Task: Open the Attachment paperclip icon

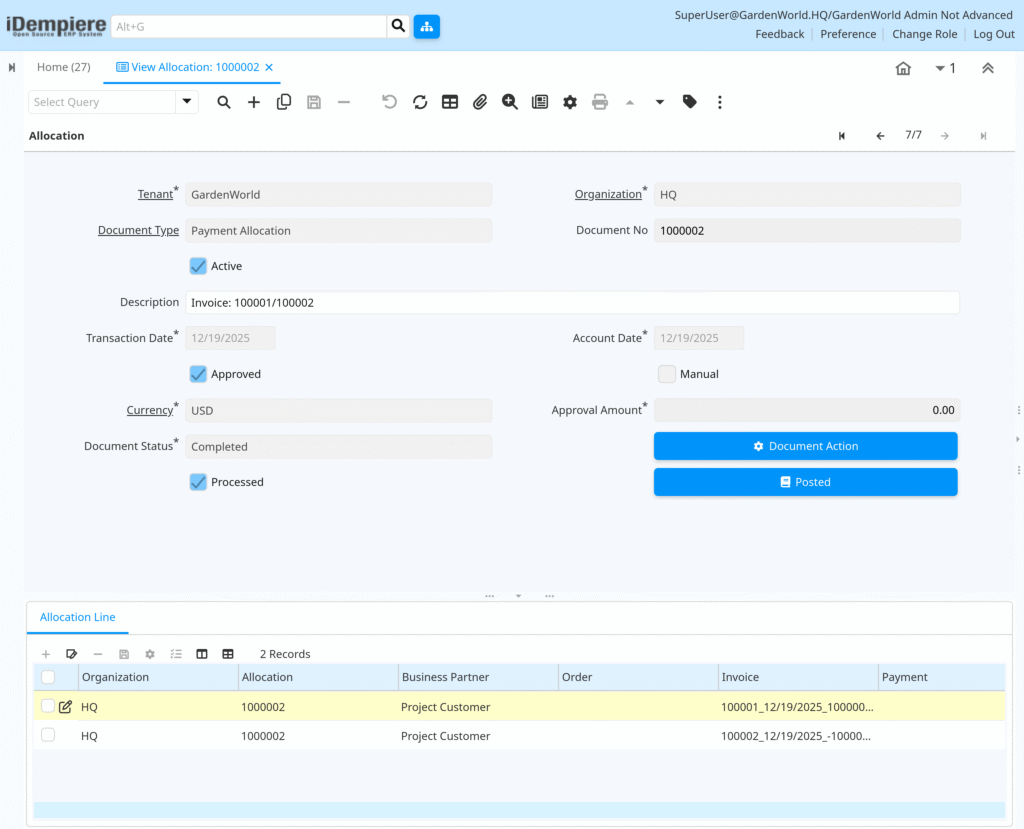Action: coord(480,102)
